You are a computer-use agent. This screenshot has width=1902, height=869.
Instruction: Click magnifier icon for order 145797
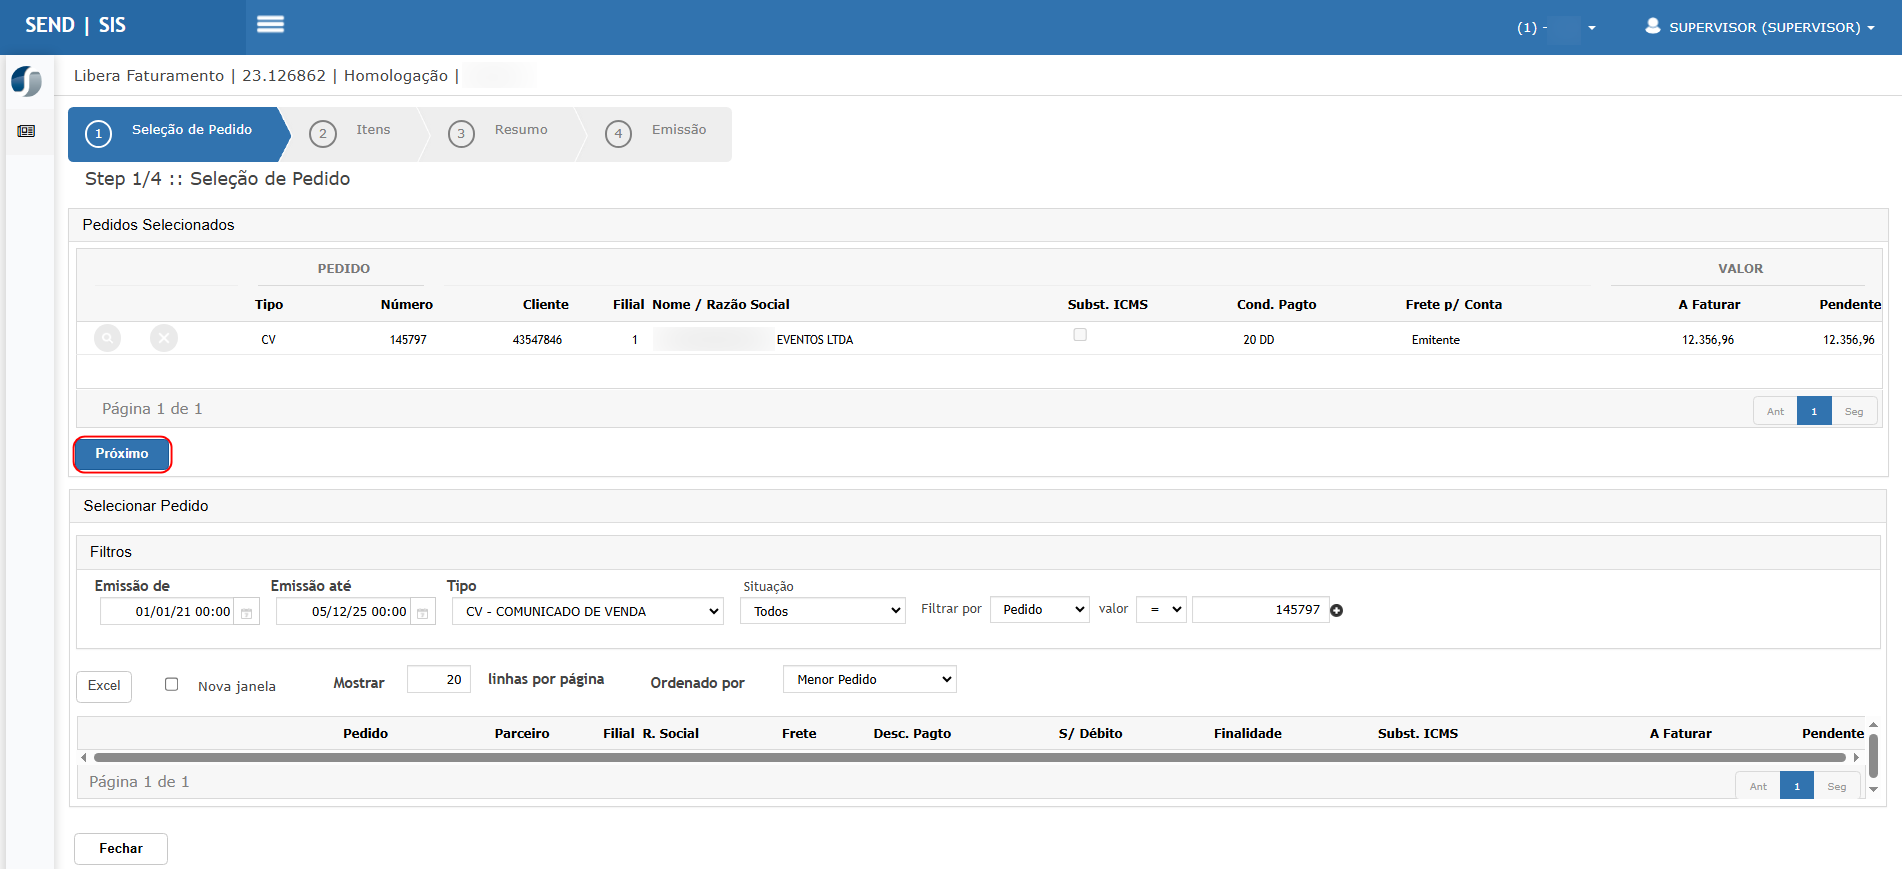[107, 339]
